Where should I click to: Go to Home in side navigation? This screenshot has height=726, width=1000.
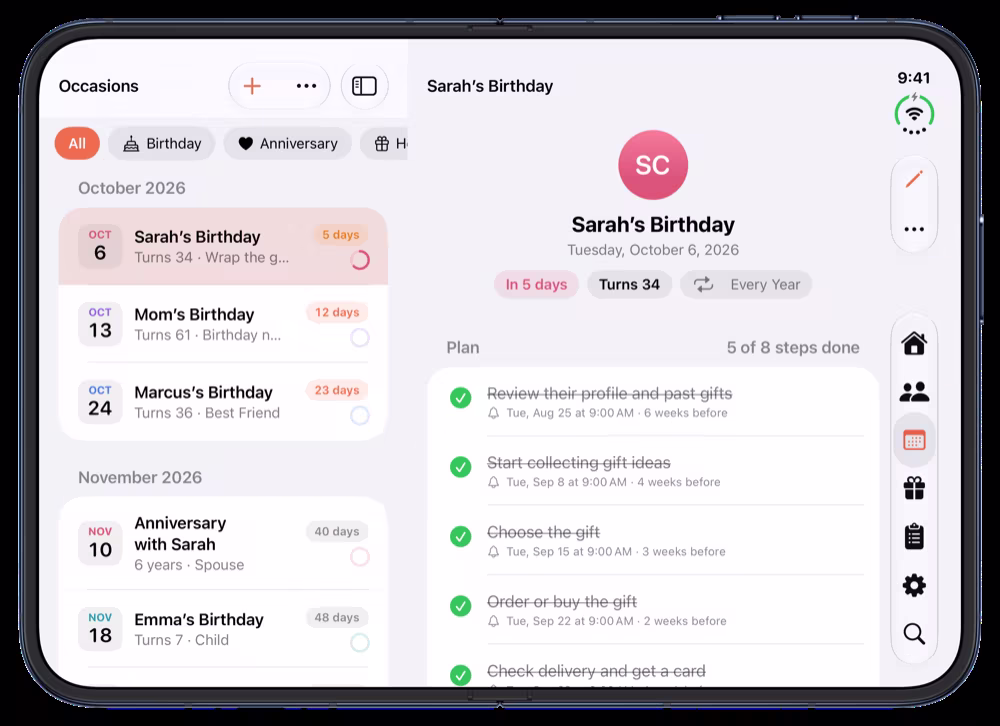click(914, 343)
